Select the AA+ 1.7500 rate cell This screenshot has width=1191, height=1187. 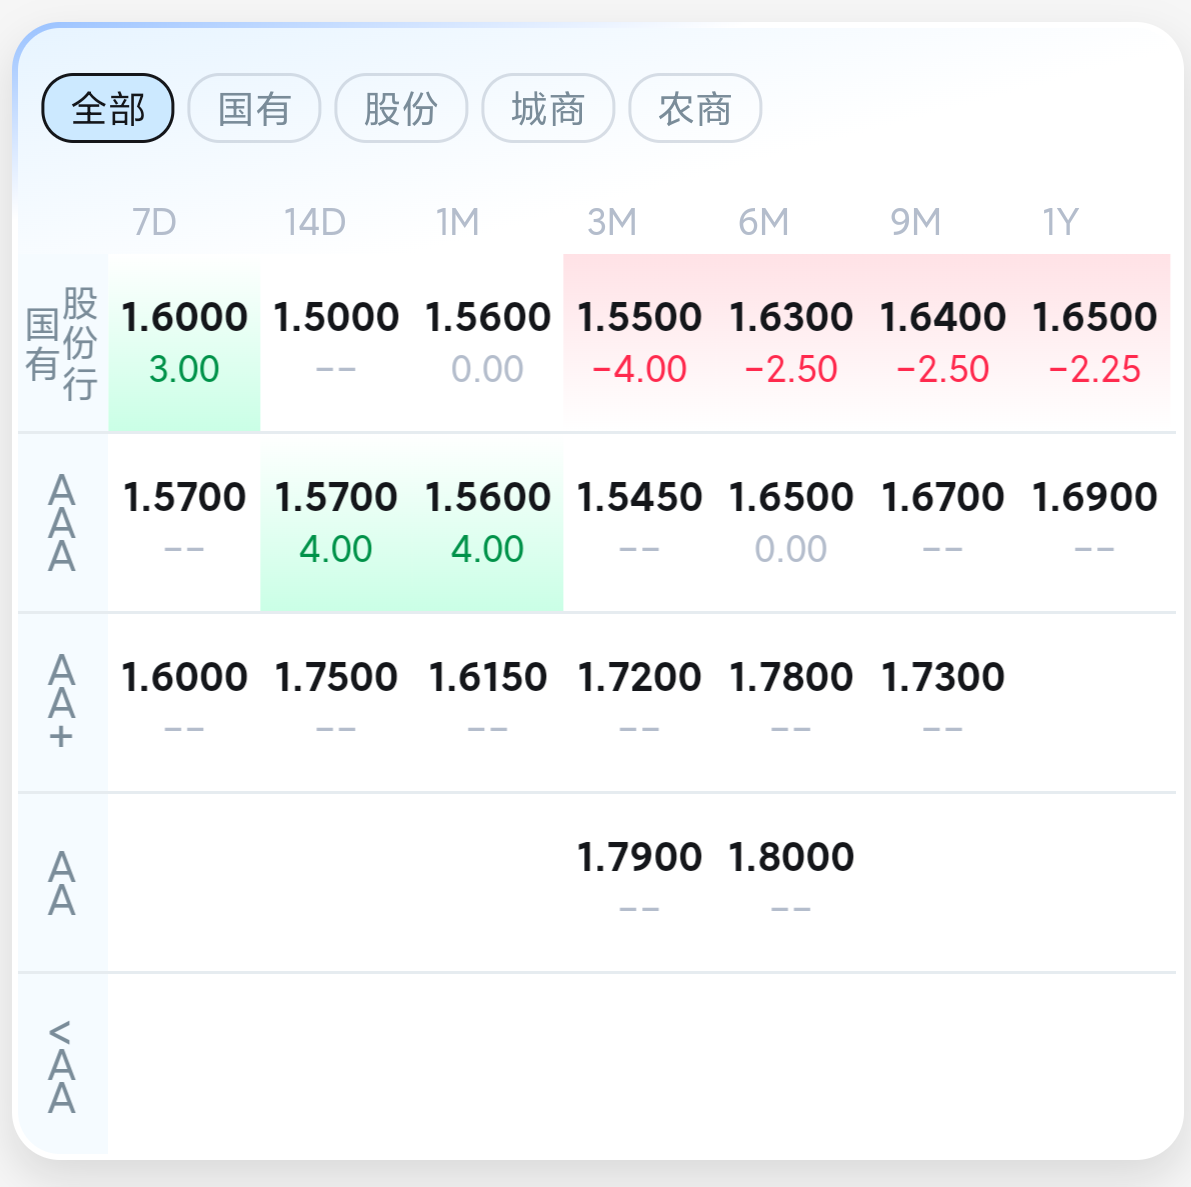(336, 700)
